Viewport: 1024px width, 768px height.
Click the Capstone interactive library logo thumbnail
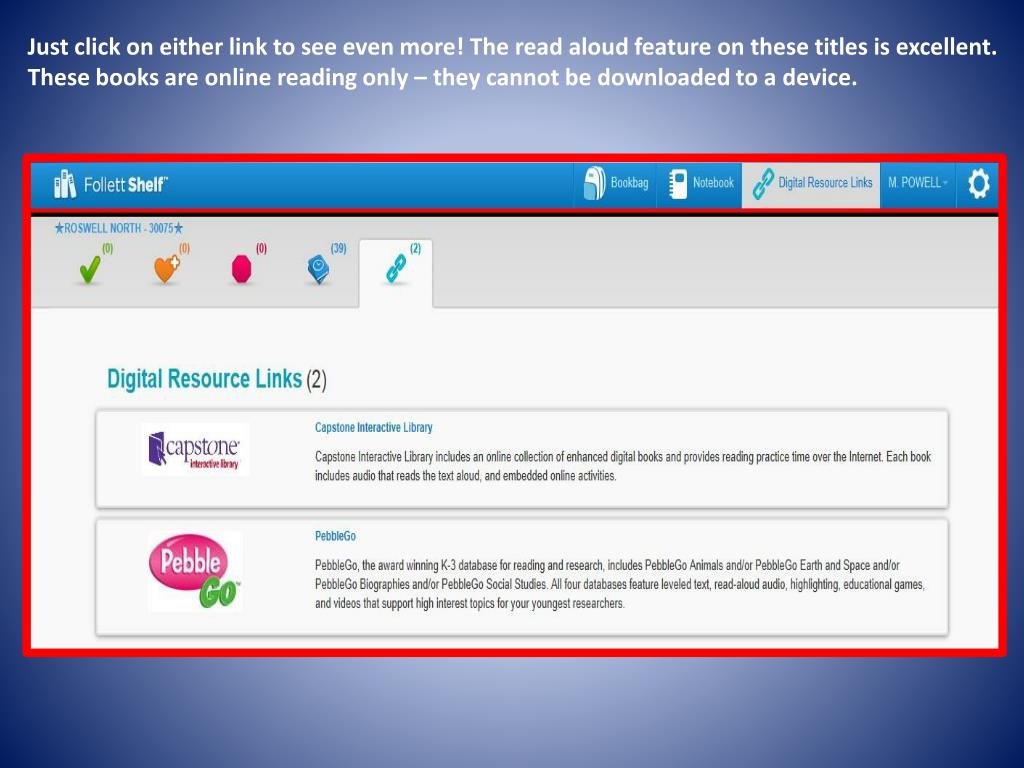[x=195, y=449]
